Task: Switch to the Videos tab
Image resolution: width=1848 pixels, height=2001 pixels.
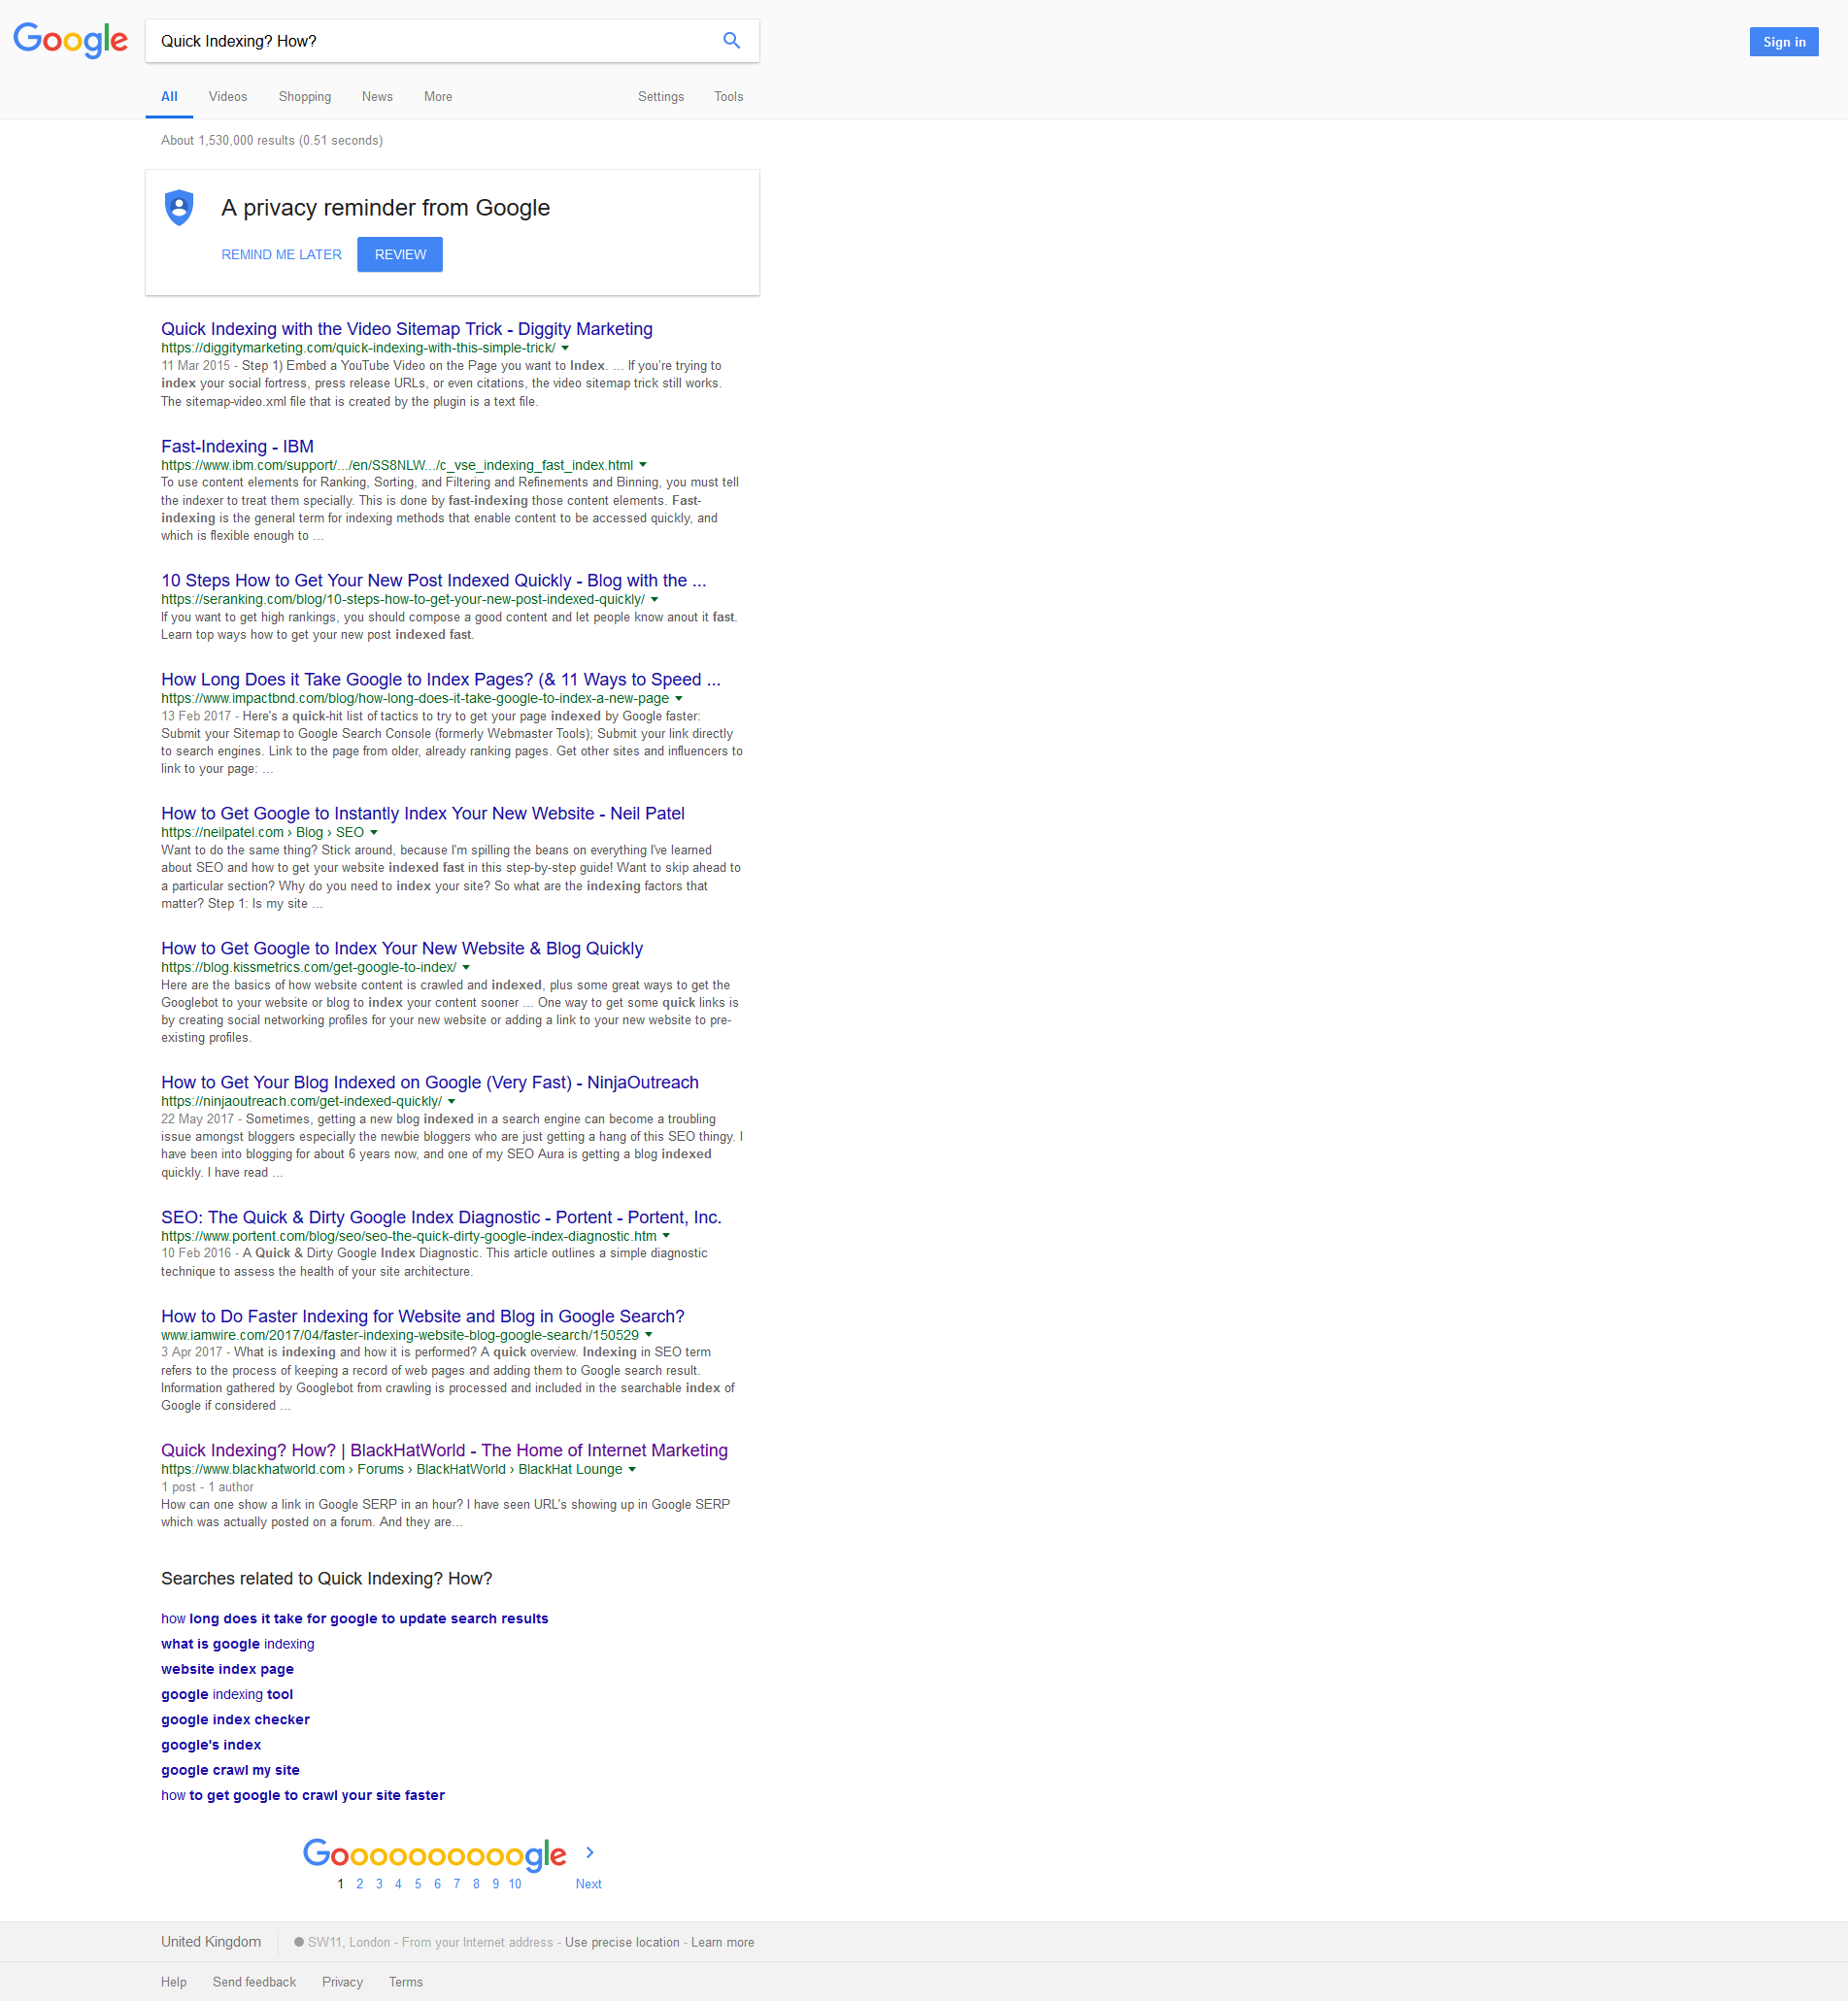Action: point(228,96)
